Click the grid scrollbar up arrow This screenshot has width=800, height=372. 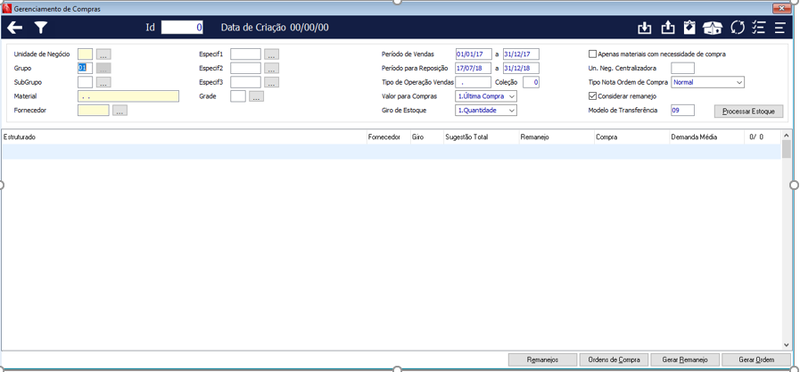pyautogui.click(x=786, y=136)
